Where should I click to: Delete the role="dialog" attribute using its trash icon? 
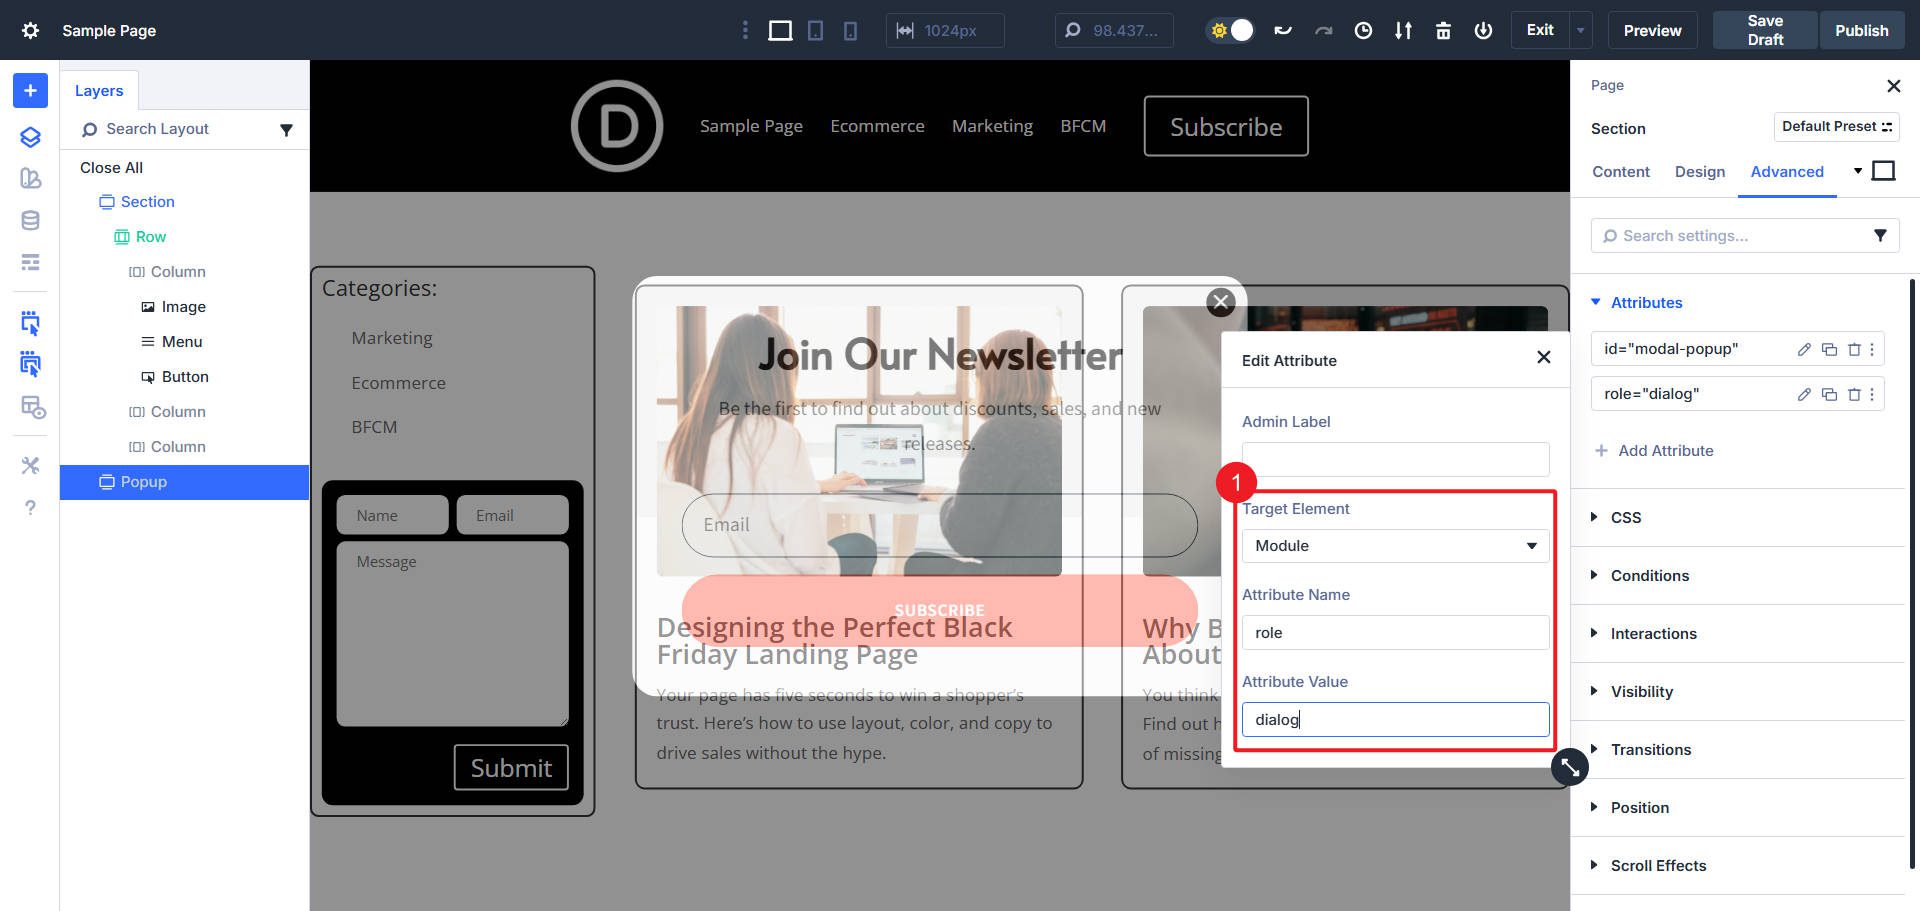1852,393
